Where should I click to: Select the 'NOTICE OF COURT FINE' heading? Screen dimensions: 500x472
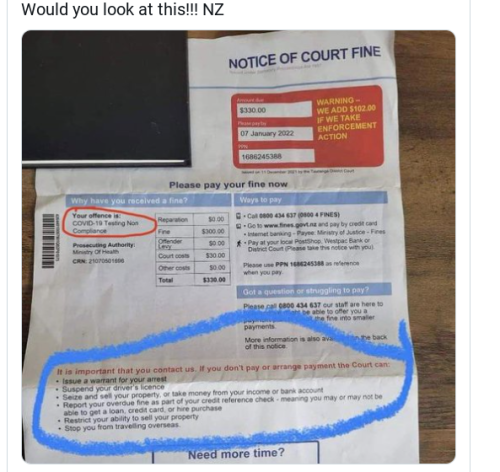coord(304,58)
